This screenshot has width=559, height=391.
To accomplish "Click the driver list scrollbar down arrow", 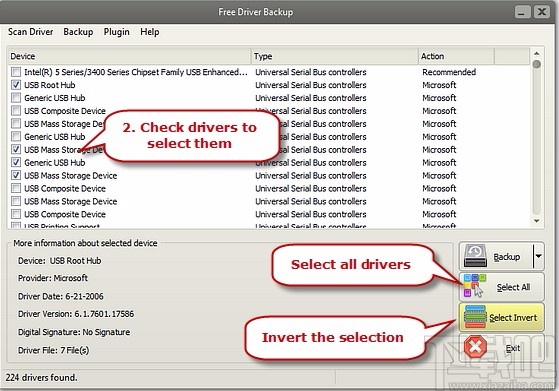I will pos(536,221).
